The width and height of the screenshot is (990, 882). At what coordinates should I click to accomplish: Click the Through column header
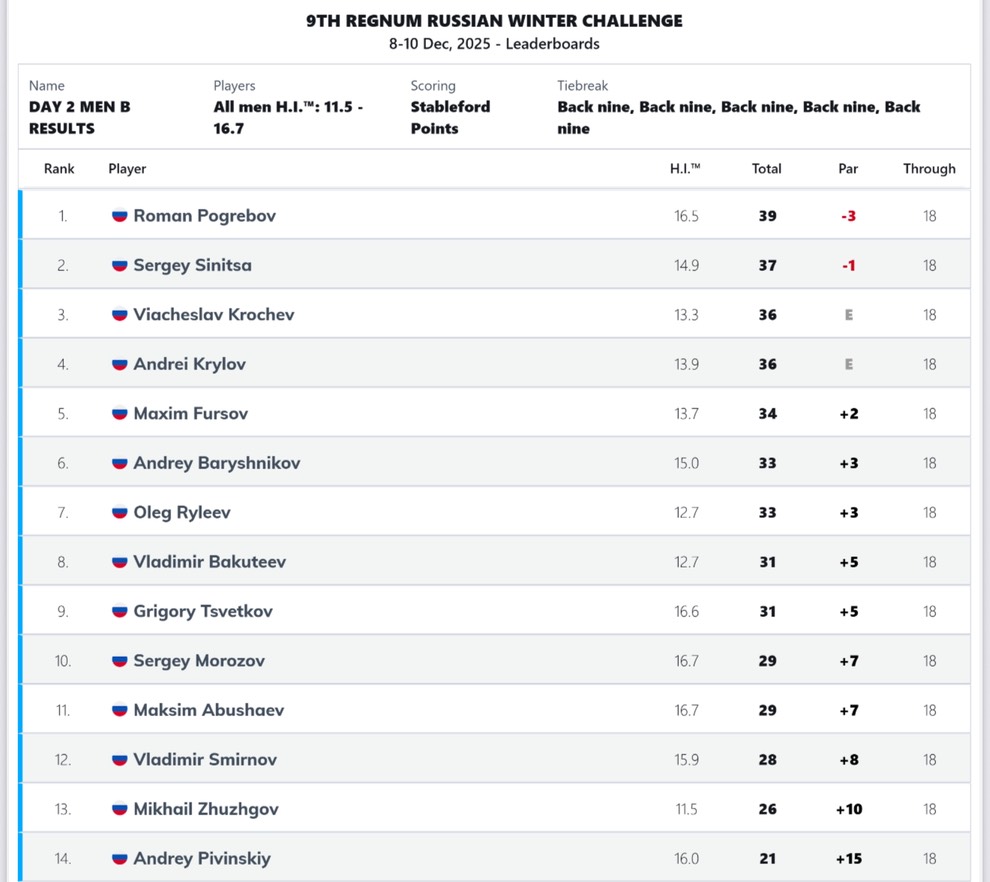coord(929,169)
